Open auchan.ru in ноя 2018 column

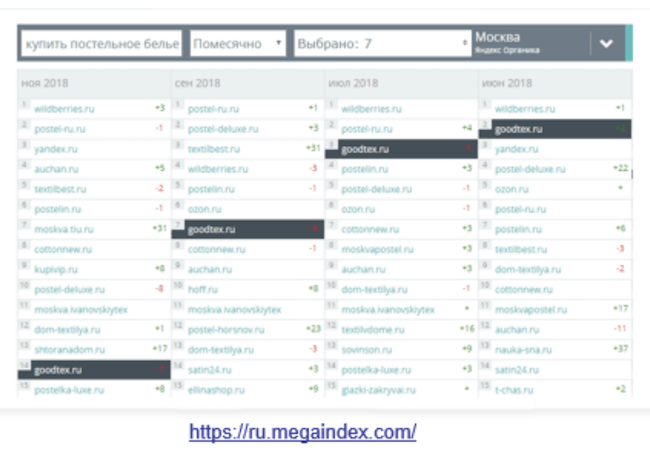56,169
